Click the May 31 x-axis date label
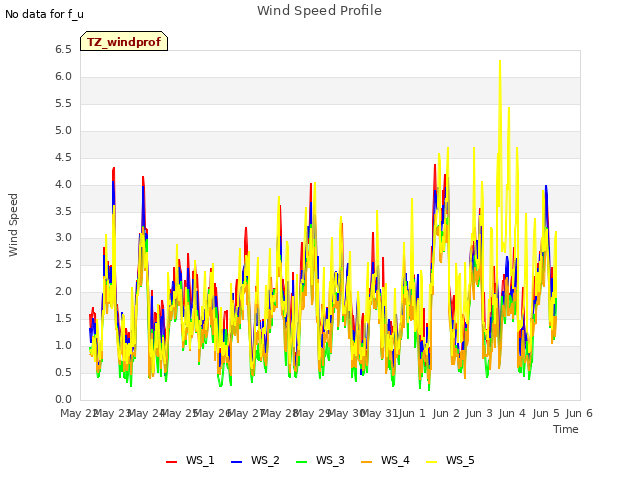Screen dimensions: 640x480 click(x=379, y=413)
